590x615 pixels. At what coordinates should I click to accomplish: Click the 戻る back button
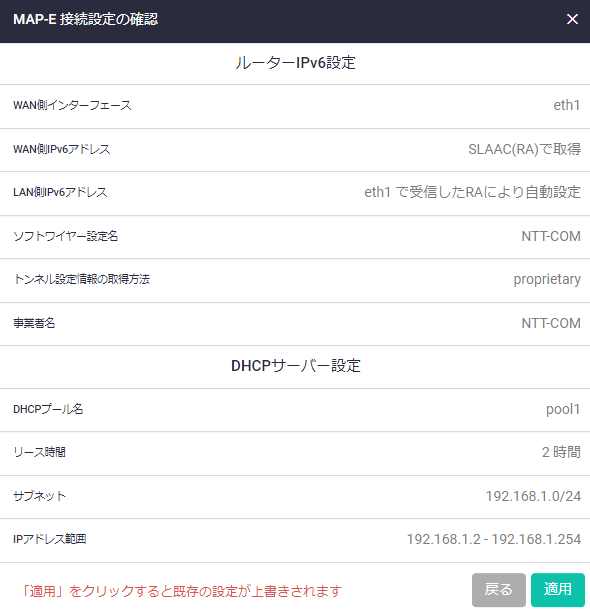499,590
